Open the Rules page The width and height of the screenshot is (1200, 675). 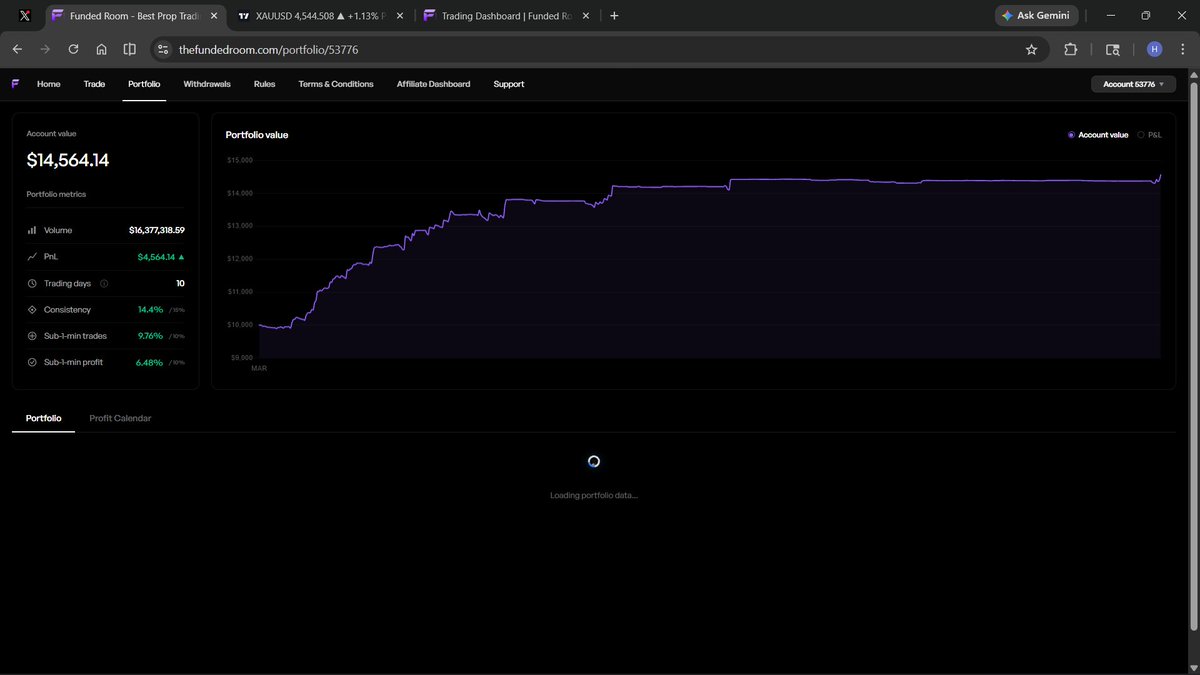pos(264,84)
